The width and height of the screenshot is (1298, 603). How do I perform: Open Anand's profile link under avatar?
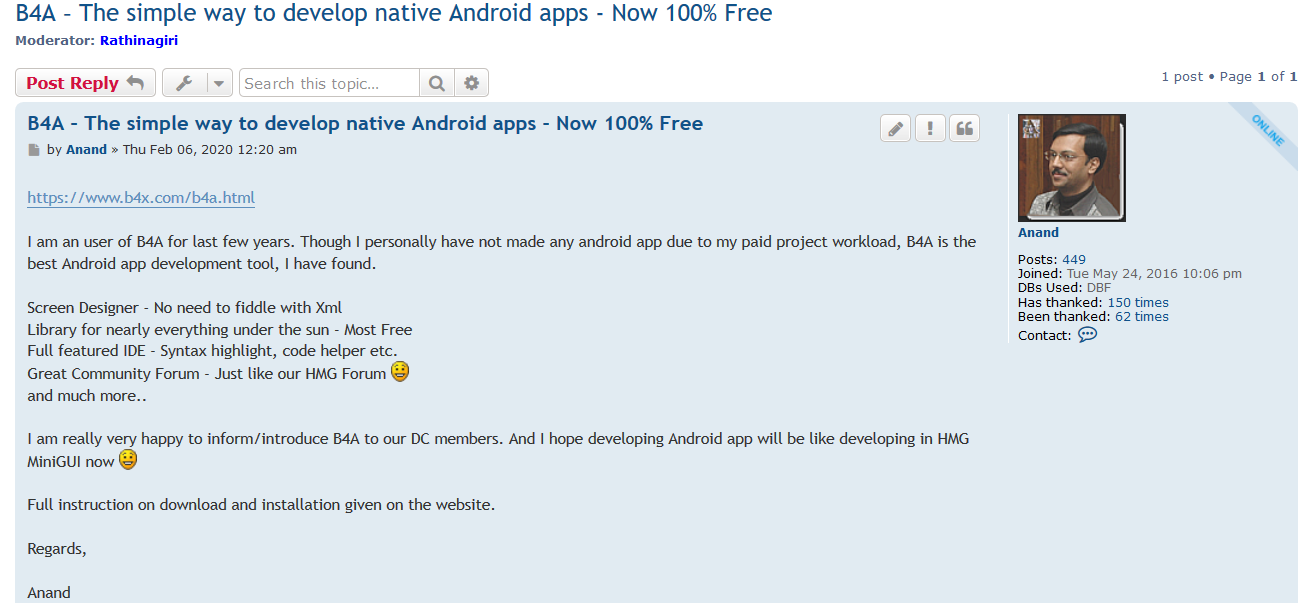[1038, 232]
